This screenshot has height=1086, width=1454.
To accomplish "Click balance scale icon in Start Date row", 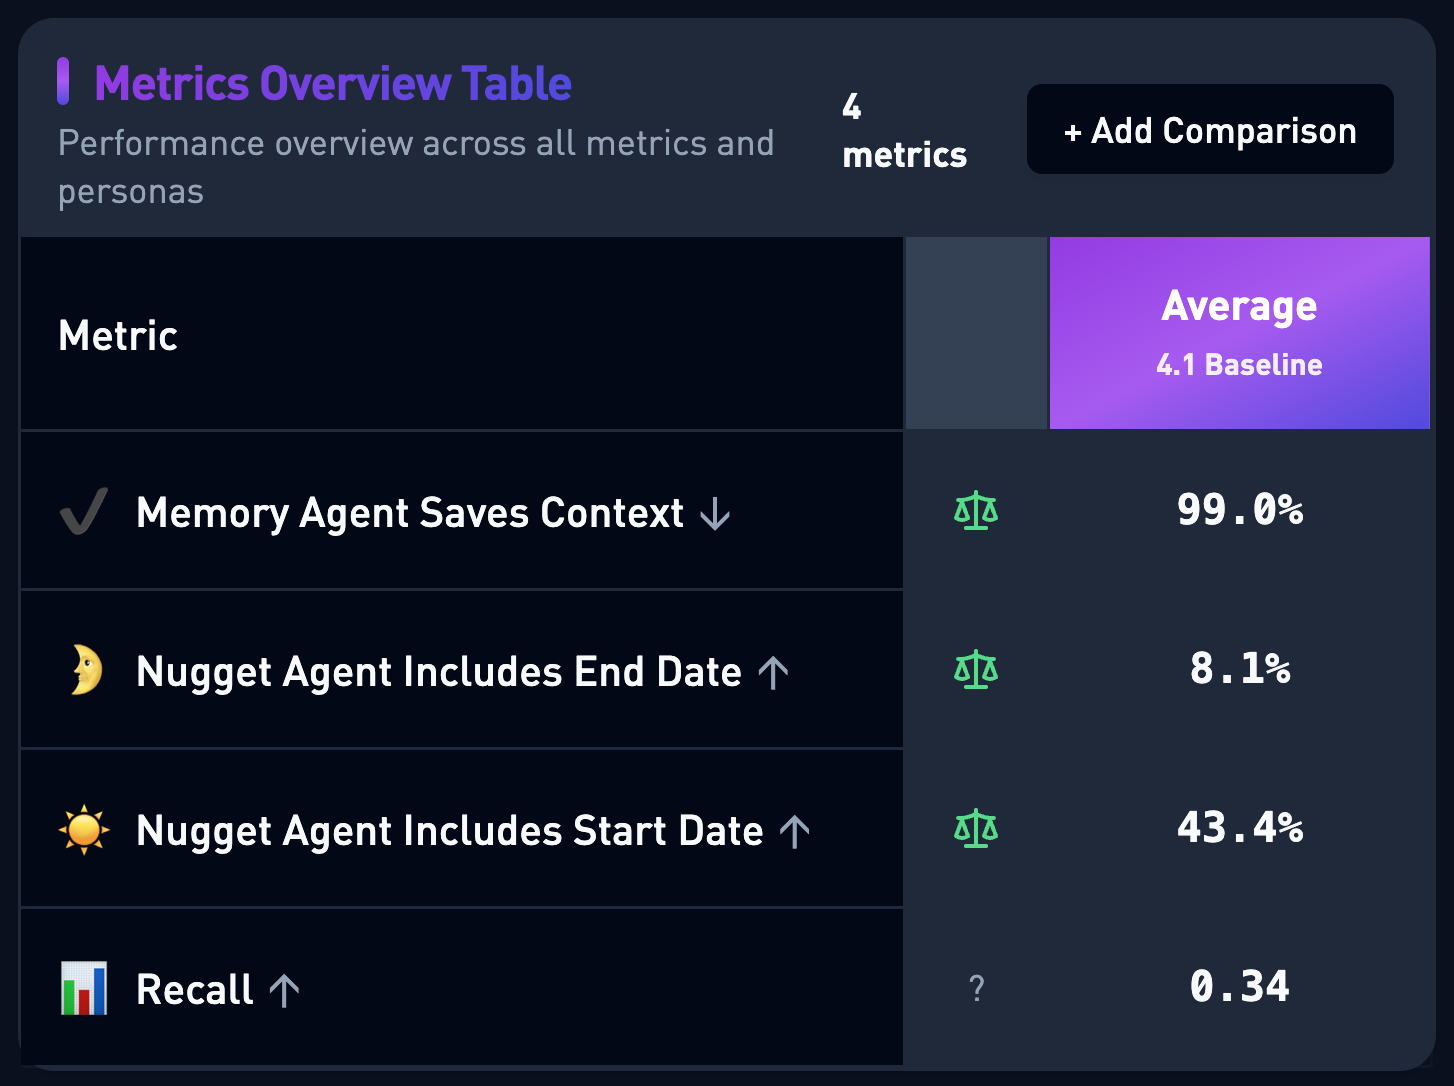I will coord(976,829).
